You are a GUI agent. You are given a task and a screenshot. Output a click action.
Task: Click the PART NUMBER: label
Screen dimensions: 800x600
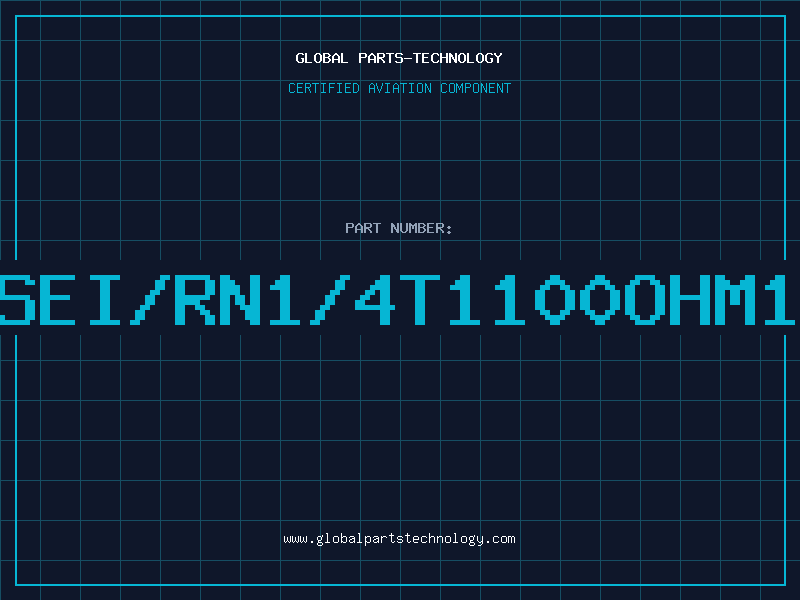coord(399,228)
